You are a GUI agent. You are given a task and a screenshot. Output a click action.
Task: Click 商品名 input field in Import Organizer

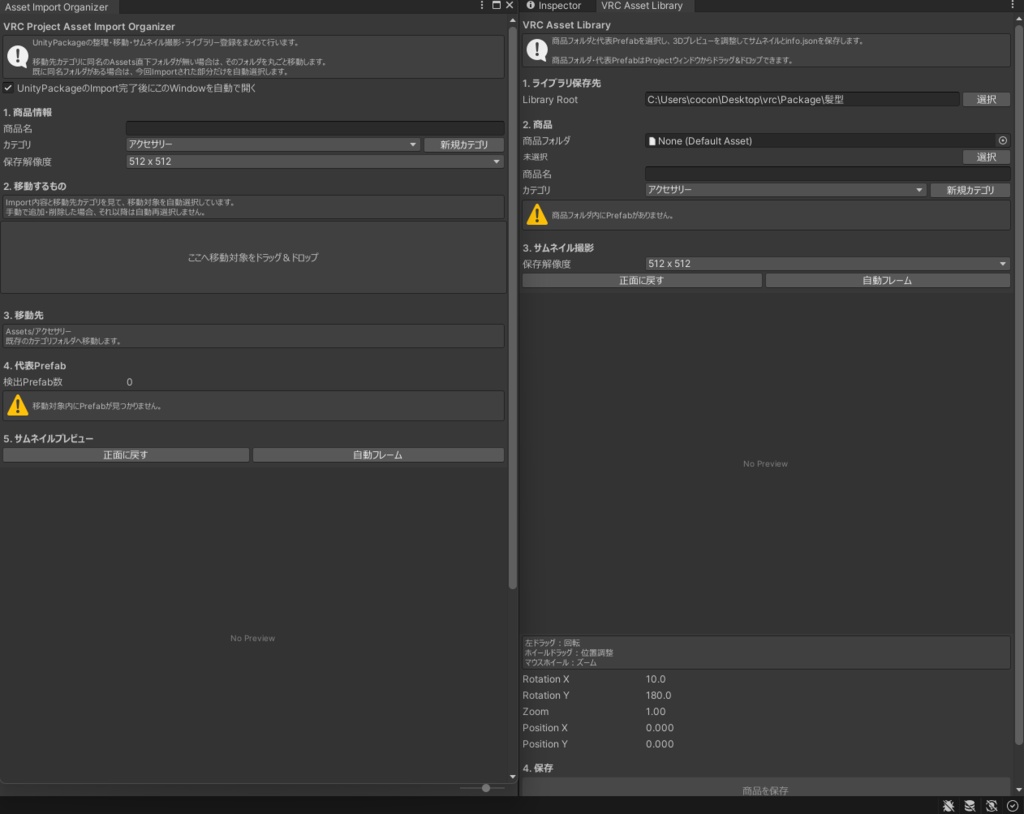pyautogui.click(x=315, y=128)
